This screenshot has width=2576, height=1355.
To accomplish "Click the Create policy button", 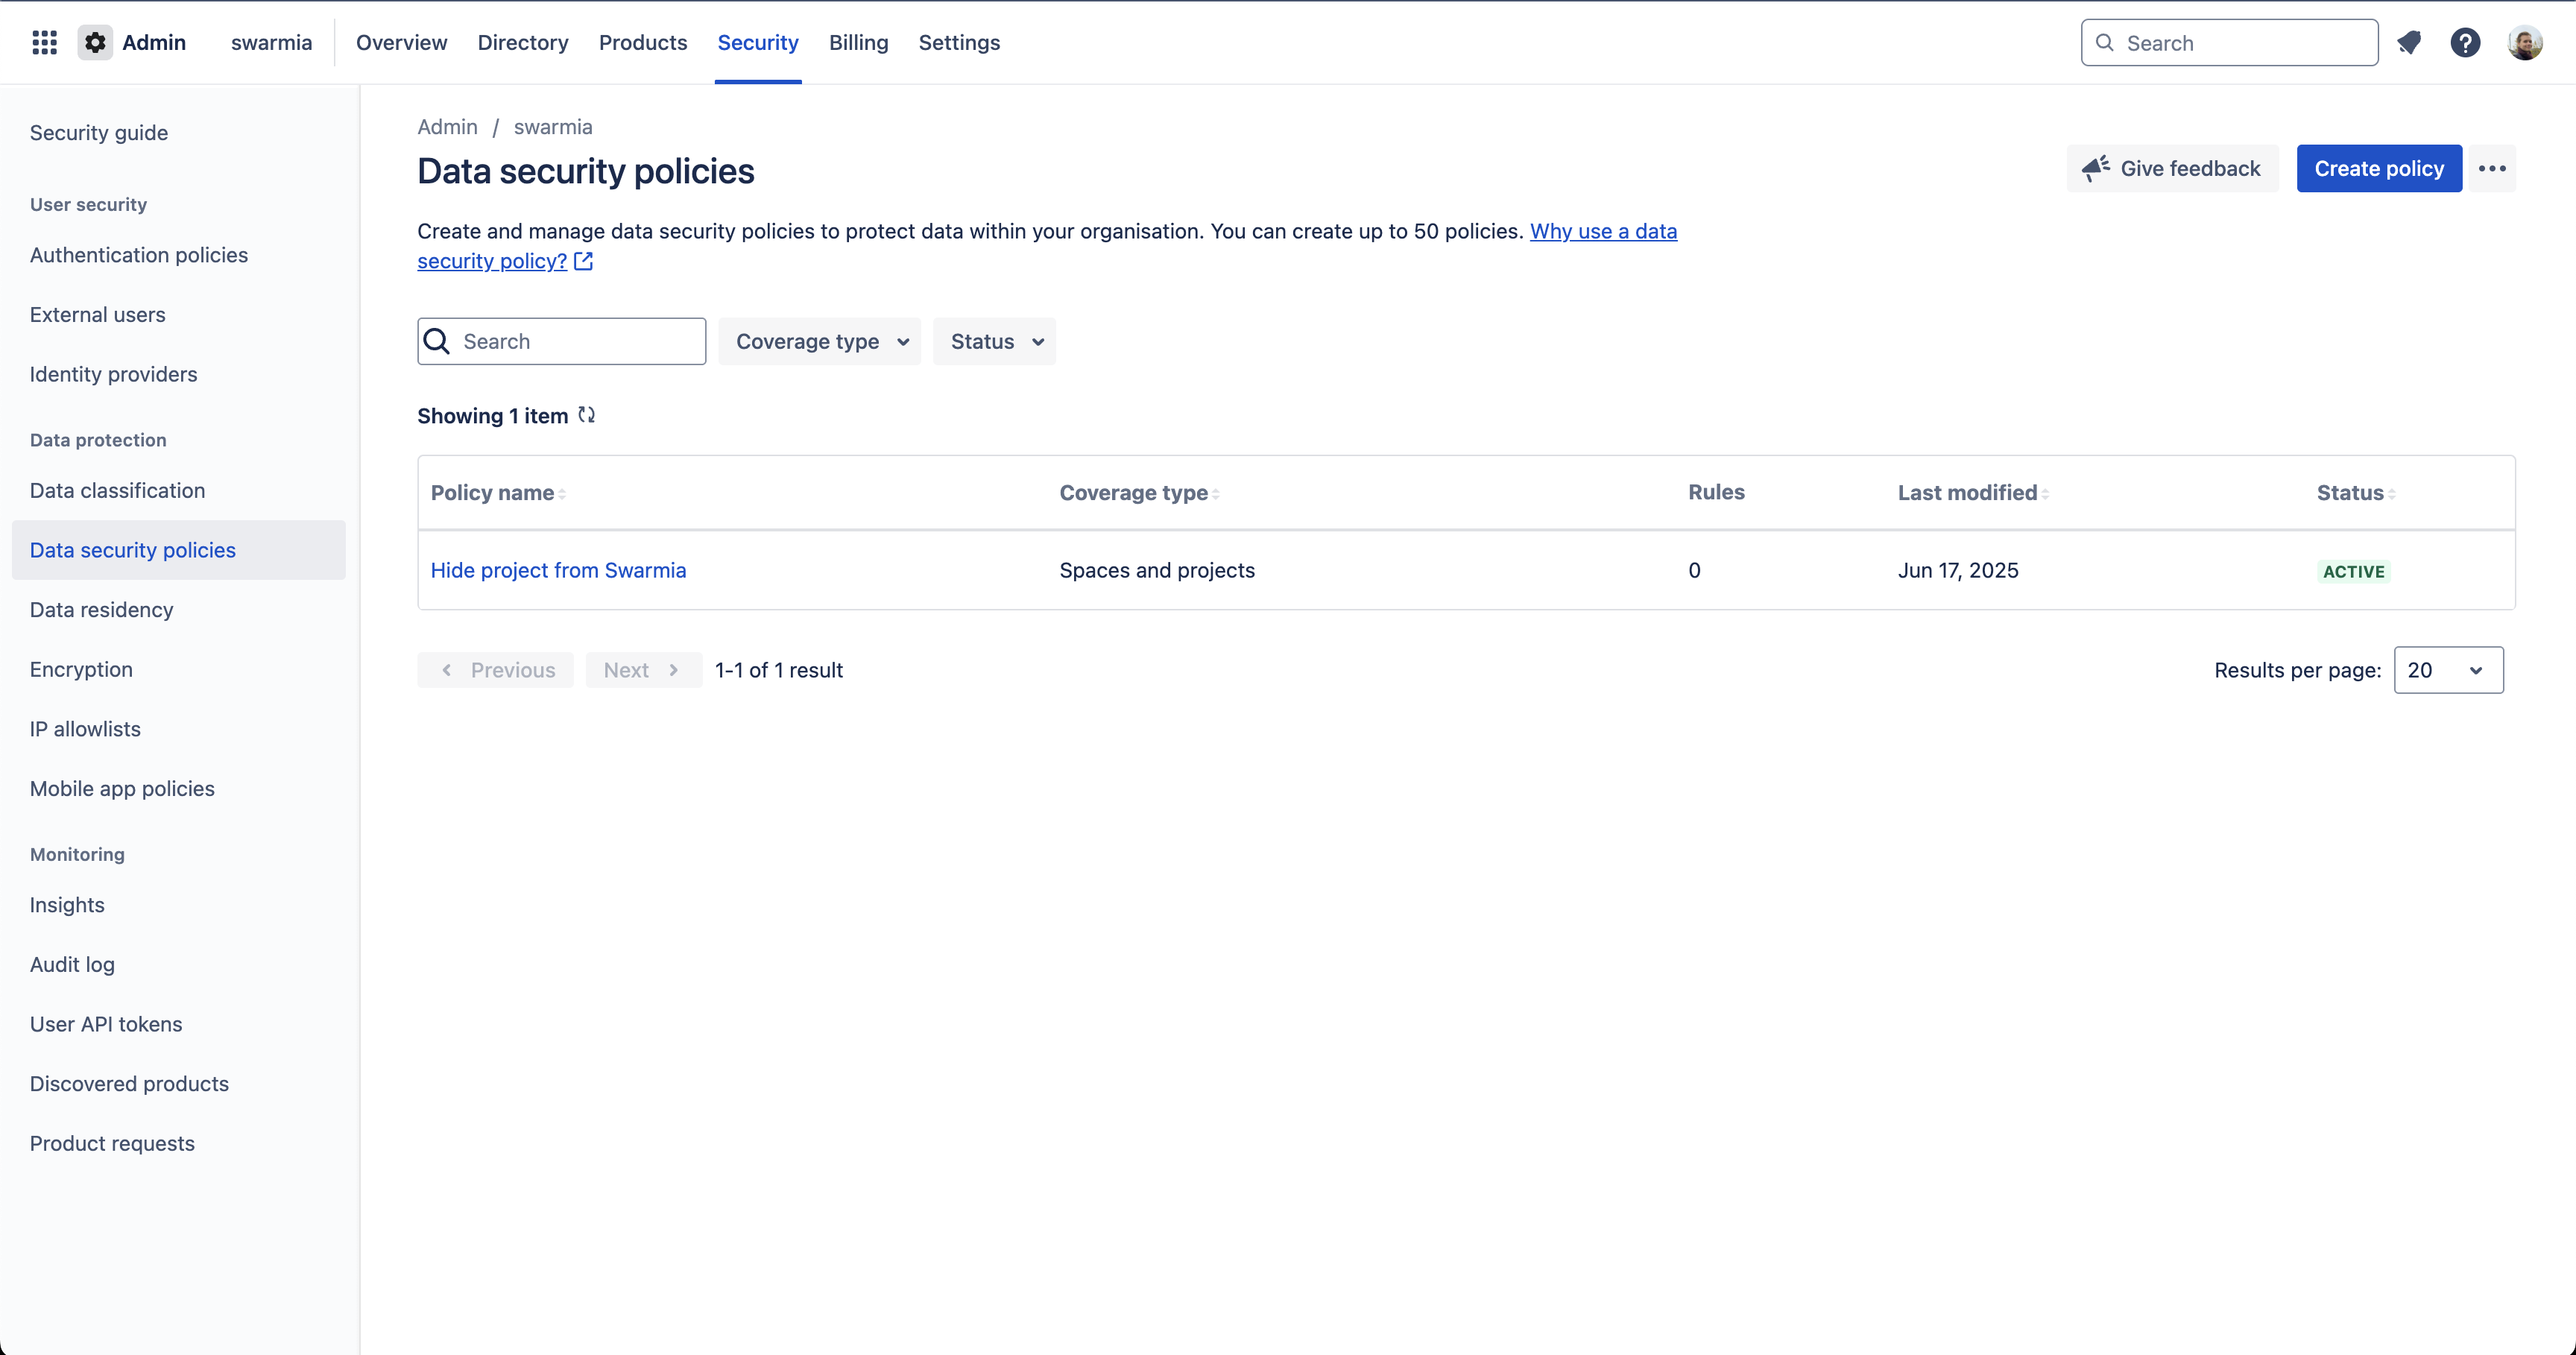I will tap(2379, 168).
